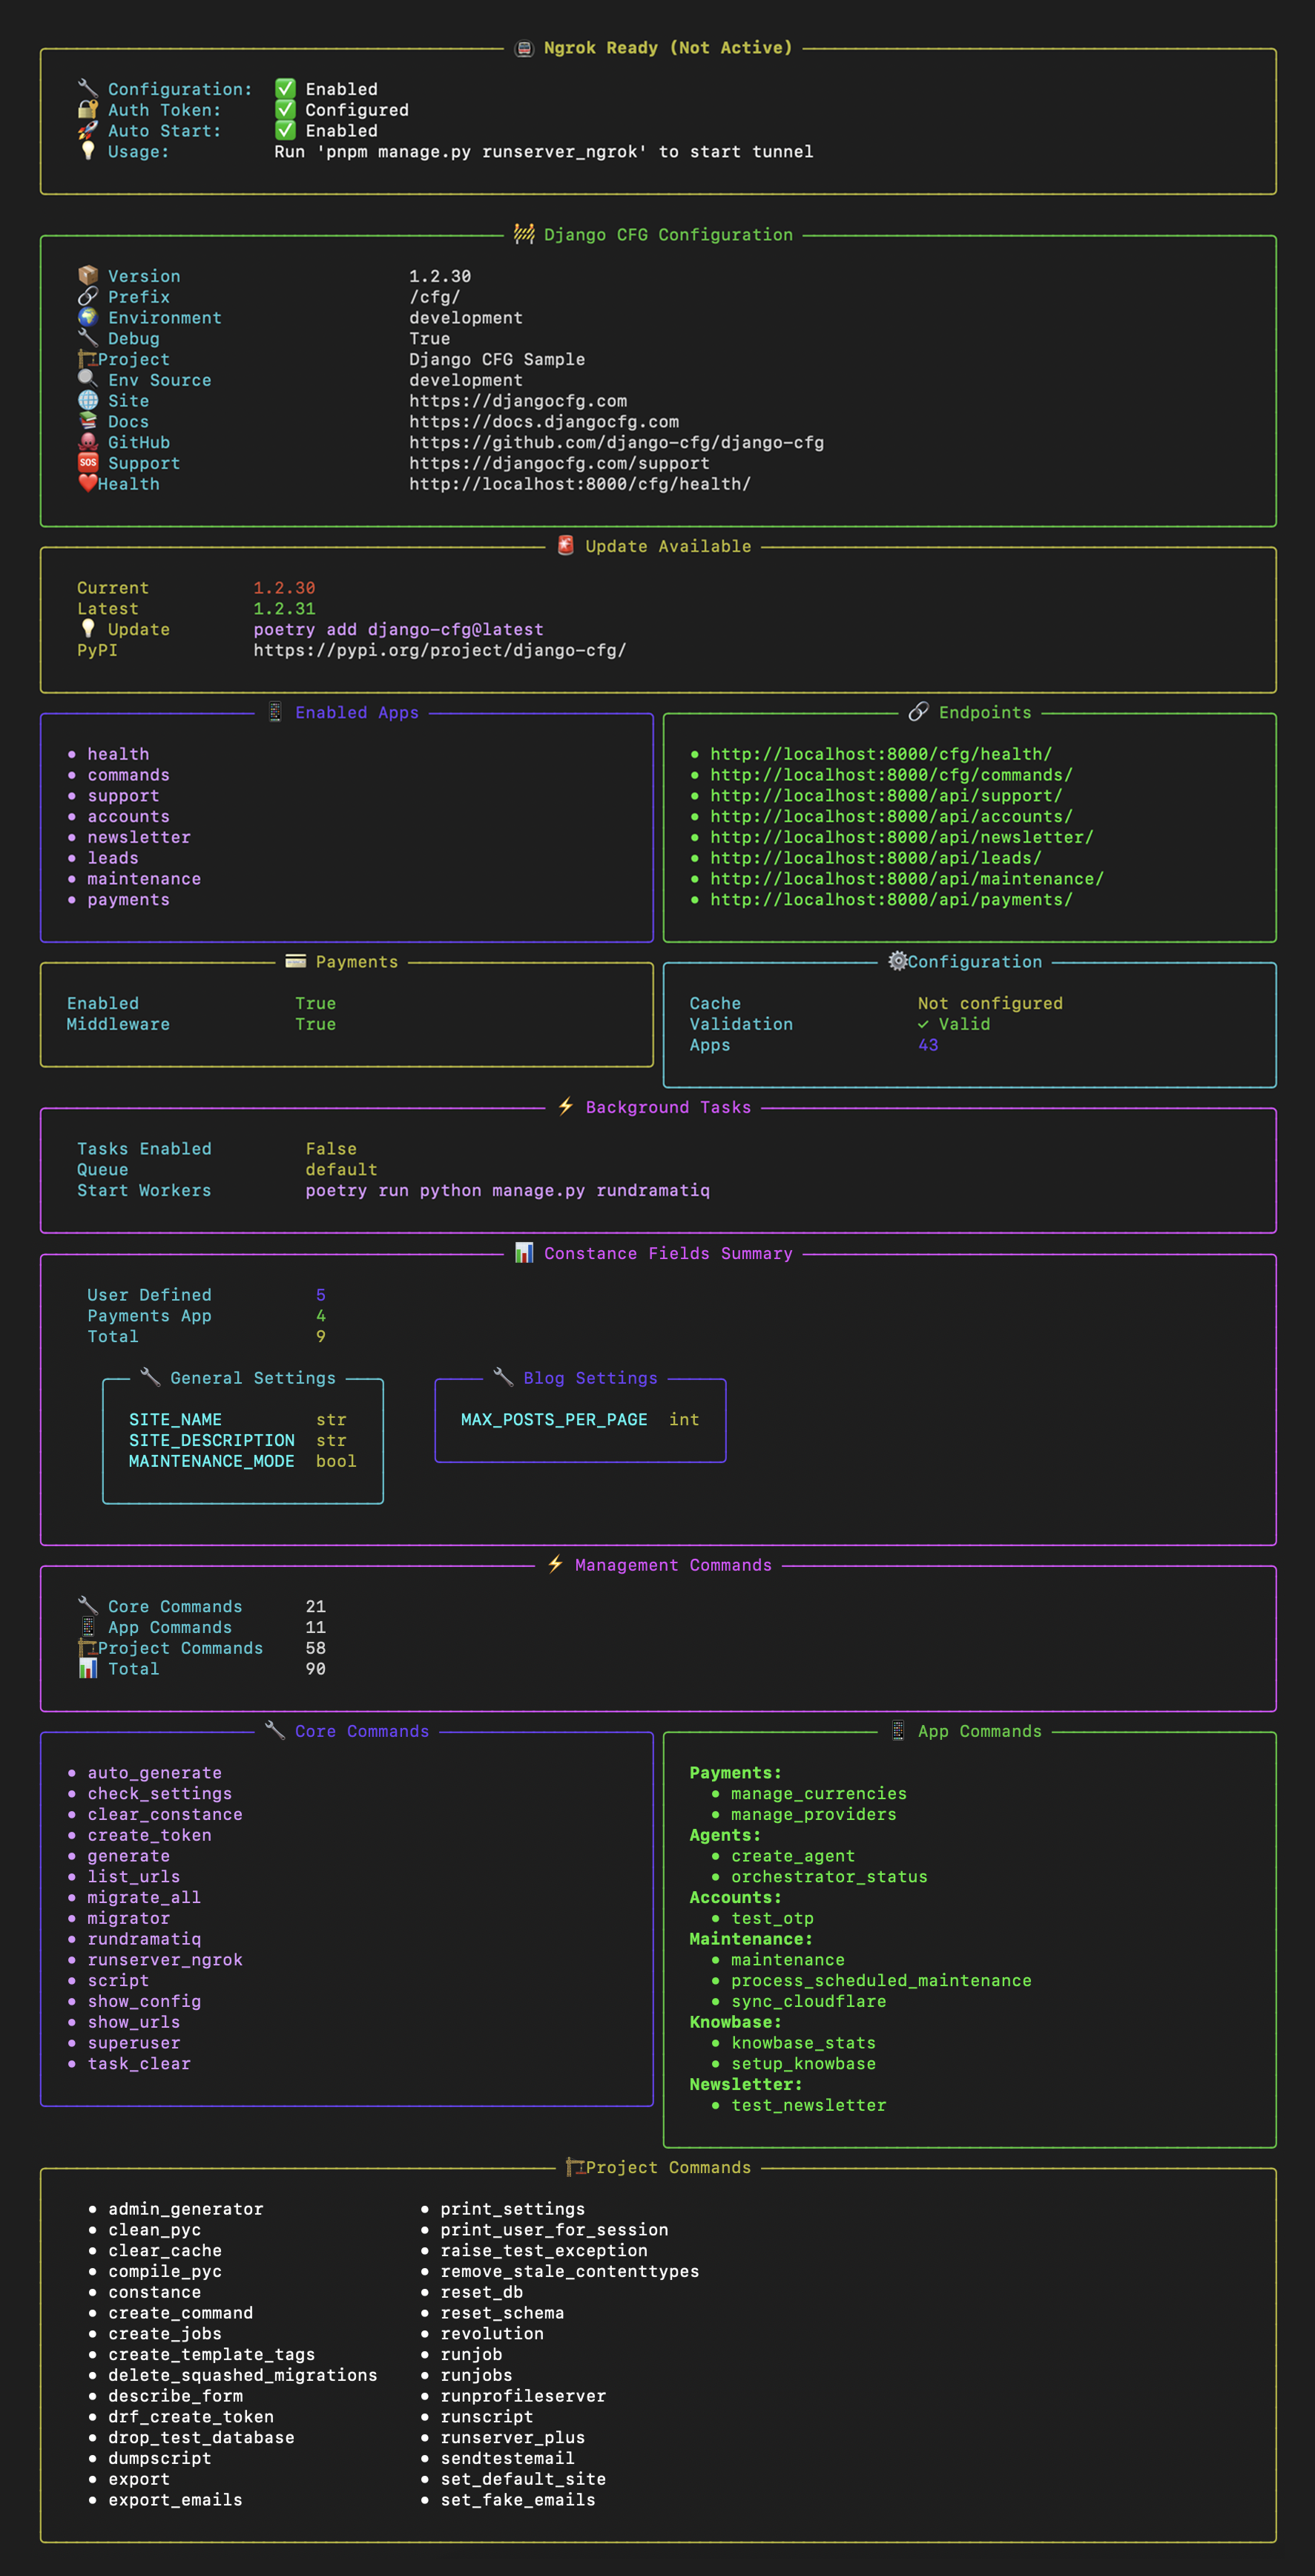The height and width of the screenshot is (2576, 1315).
Task: Toggle the Enabled checkmark for Configuration
Action: (286, 88)
